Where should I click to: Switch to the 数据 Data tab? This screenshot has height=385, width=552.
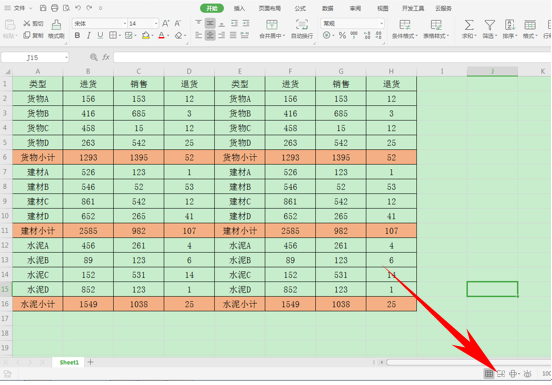click(x=328, y=8)
